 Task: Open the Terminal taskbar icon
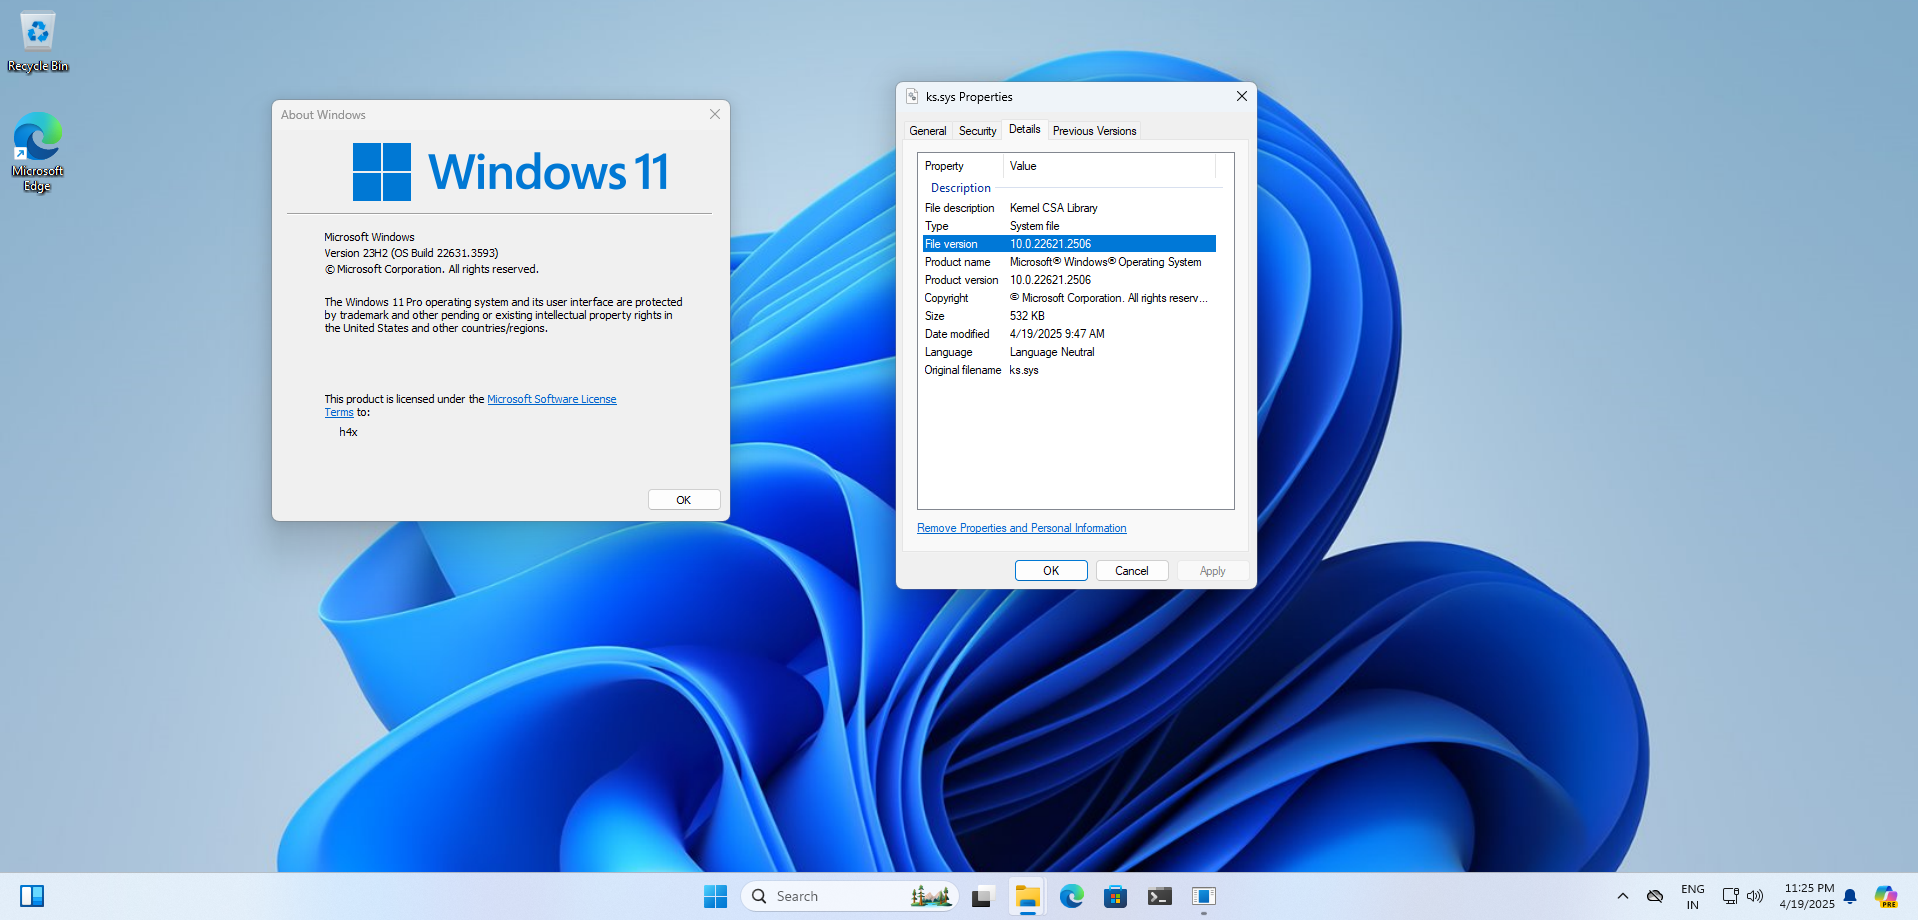click(1159, 897)
